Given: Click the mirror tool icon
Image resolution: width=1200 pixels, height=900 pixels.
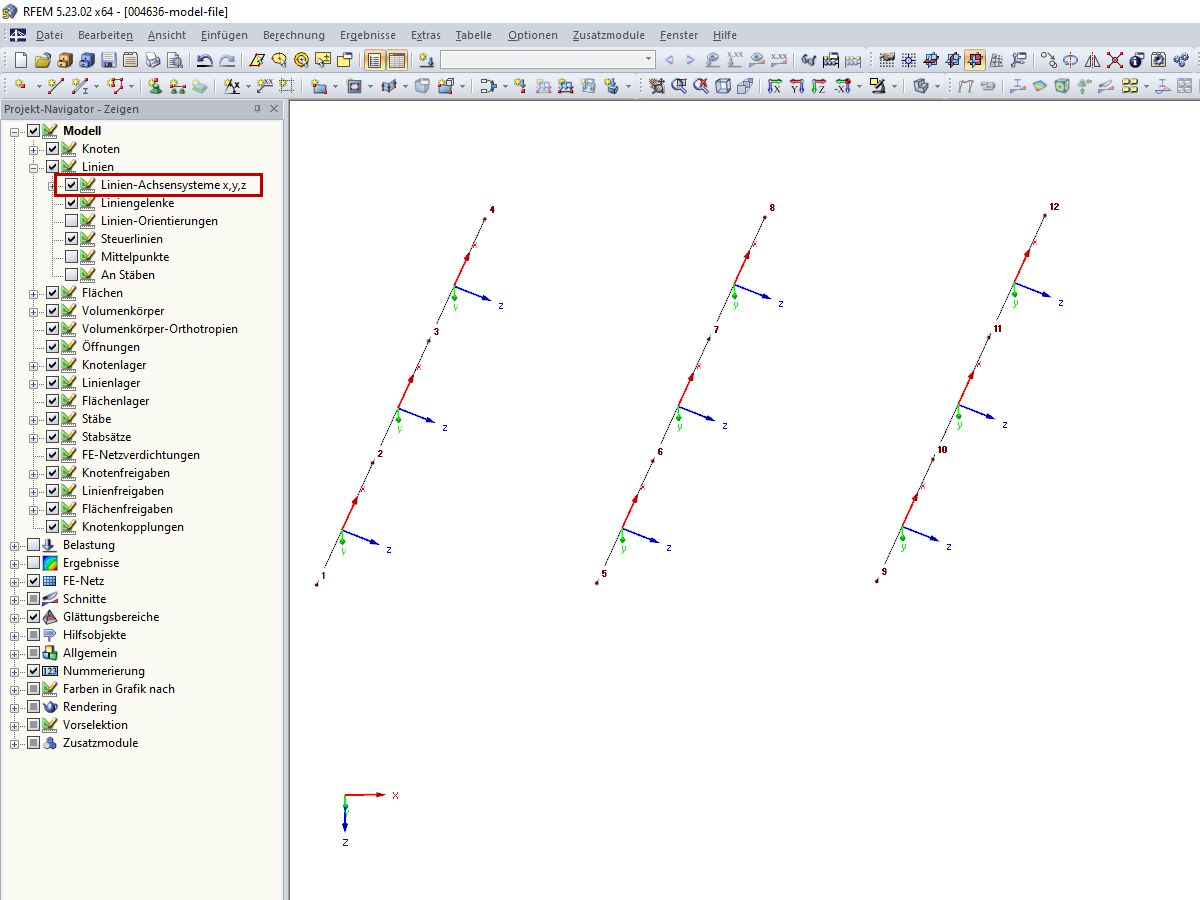Looking at the screenshot, I should [1092, 60].
